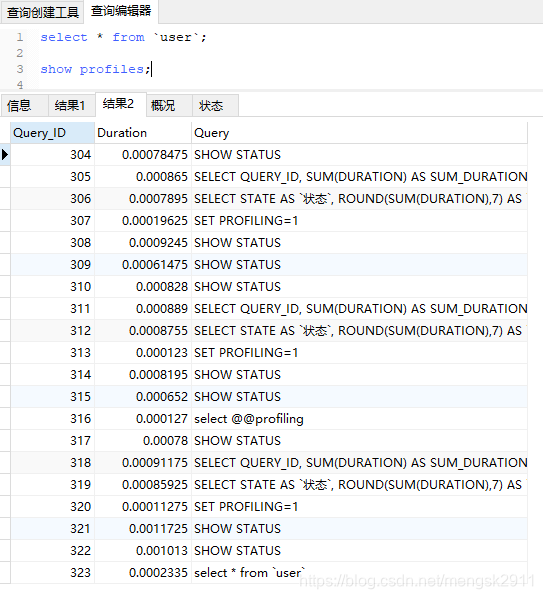Viewport: 543px width, 599px height.
Task: Select Duration cell 0.0008195
Action: tap(143, 375)
